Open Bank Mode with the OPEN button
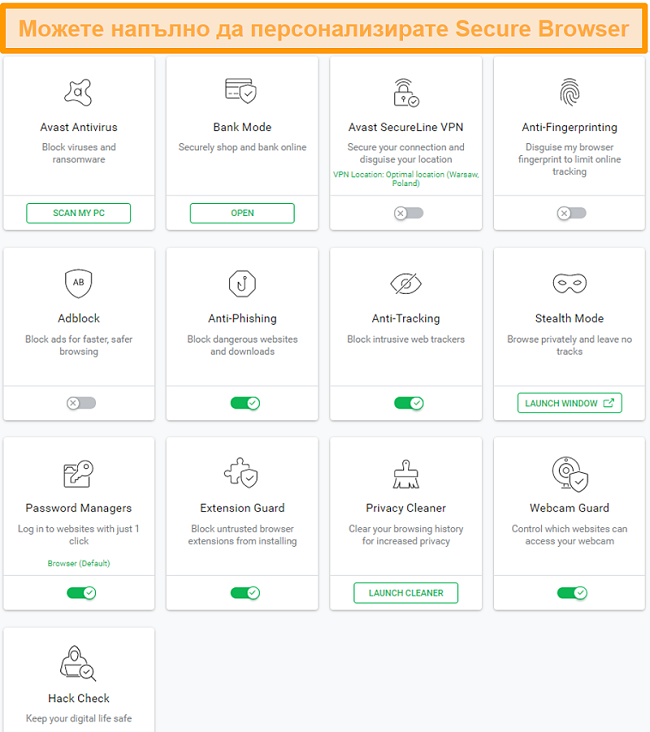650x732 pixels. tap(242, 213)
